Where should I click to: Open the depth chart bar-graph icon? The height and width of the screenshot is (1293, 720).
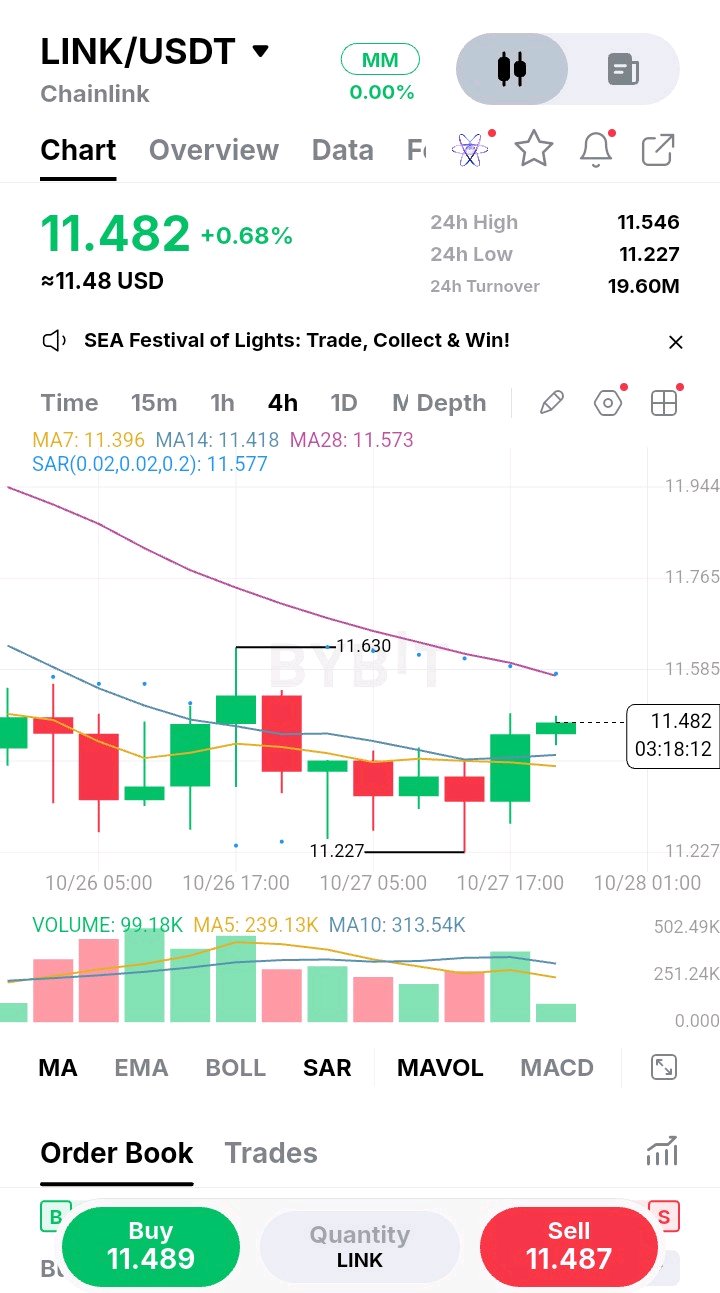(662, 1152)
